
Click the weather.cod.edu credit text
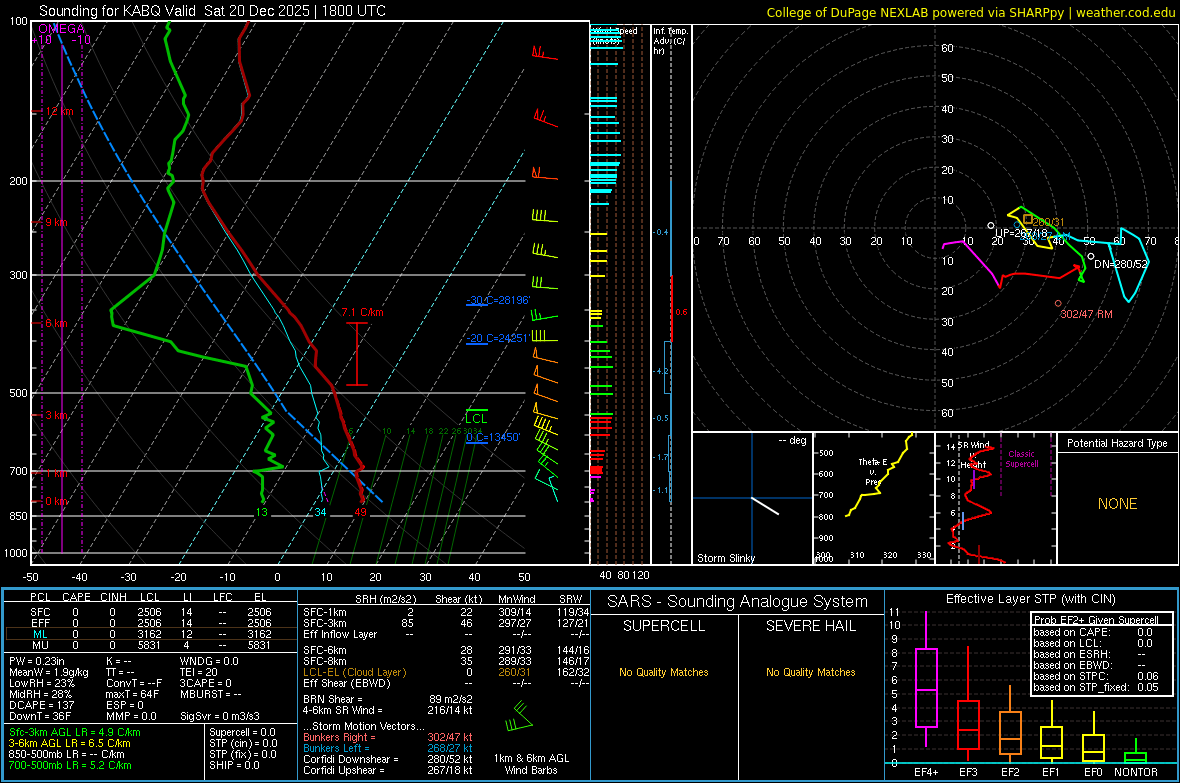pos(1125,12)
